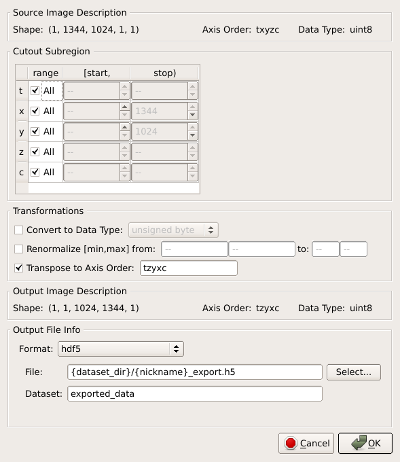Enable the Renormalize [min,max] checkbox
The height and width of the screenshot is (462, 400).
pyautogui.click(x=19, y=249)
